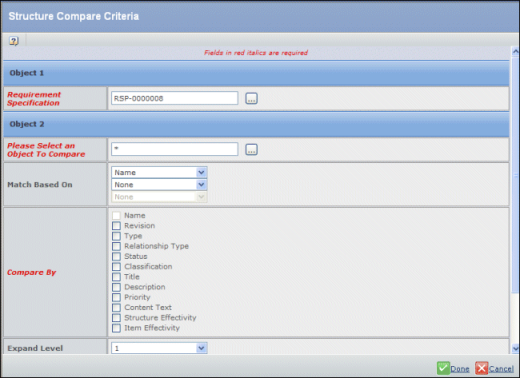This screenshot has height=378, width=520.
Task: Check the Revision checkbox
Action: click(116, 226)
